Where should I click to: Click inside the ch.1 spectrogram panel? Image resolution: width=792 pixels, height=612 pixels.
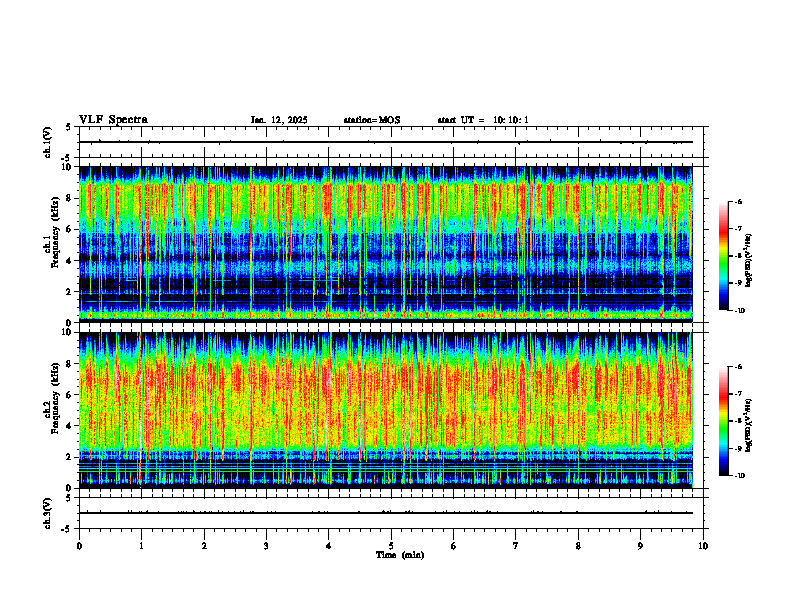pos(386,244)
